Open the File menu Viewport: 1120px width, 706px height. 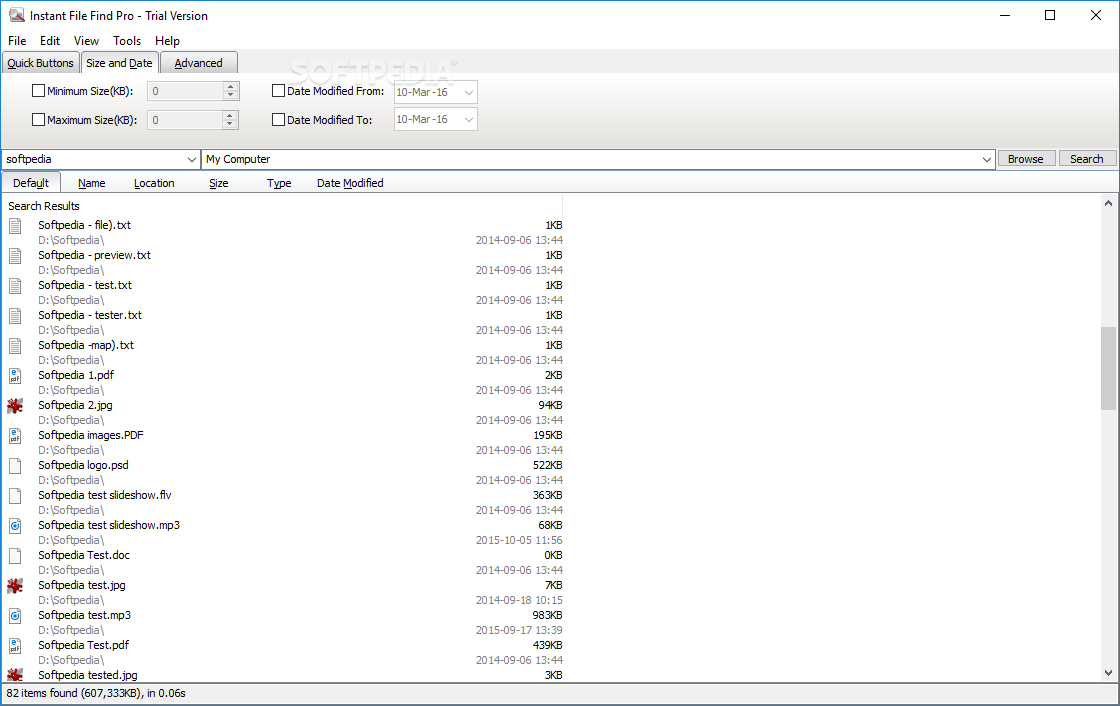pyautogui.click(x=17, y=41)
